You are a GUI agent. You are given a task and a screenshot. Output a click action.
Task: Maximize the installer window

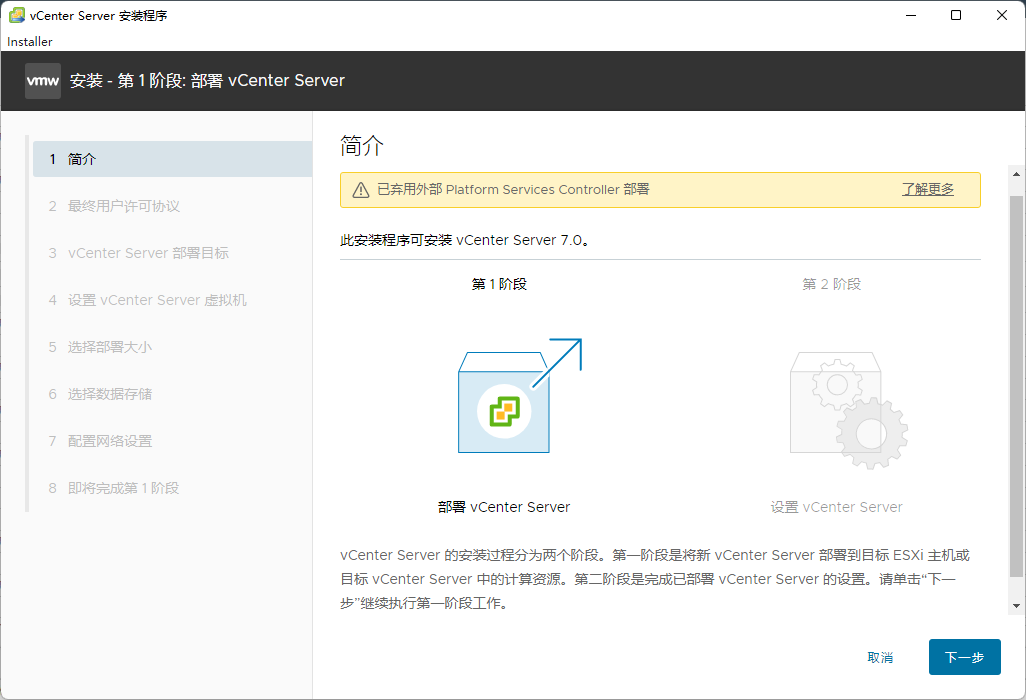956,15
